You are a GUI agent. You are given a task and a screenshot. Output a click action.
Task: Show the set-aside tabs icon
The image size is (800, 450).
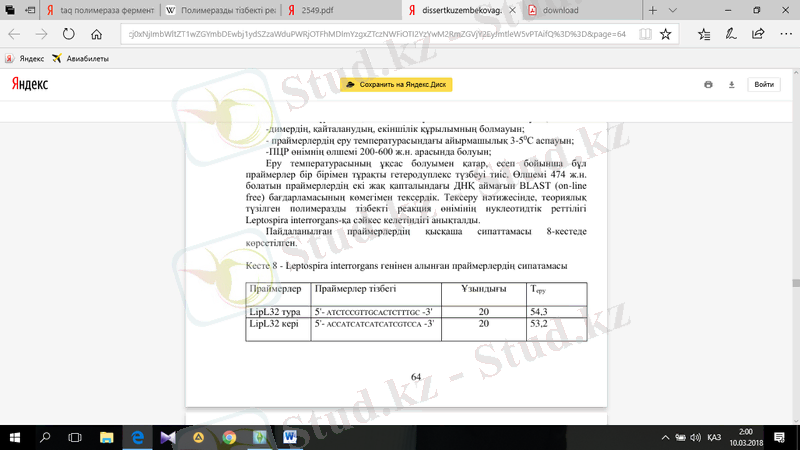[x=10, y=10]
